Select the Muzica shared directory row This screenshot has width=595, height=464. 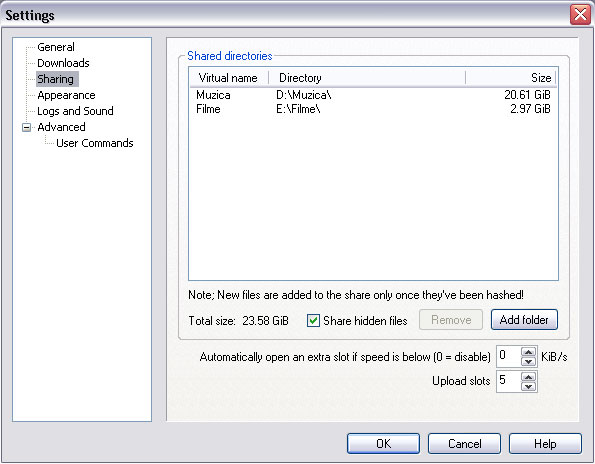[373, 95]
